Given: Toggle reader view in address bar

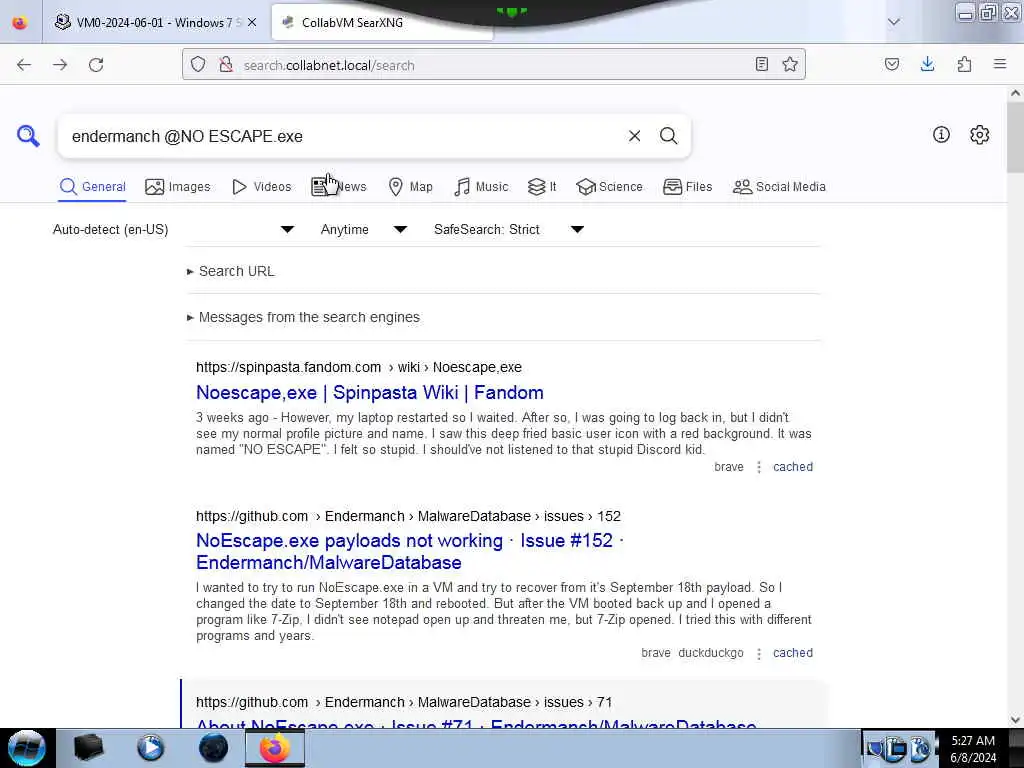Looking at the screenshot, I should pyautogui.click(x=761, y=64).
